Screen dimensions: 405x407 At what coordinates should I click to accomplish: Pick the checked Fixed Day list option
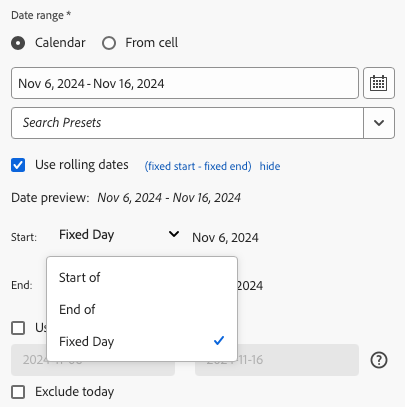pyautogui.click(x=142, y=341)
